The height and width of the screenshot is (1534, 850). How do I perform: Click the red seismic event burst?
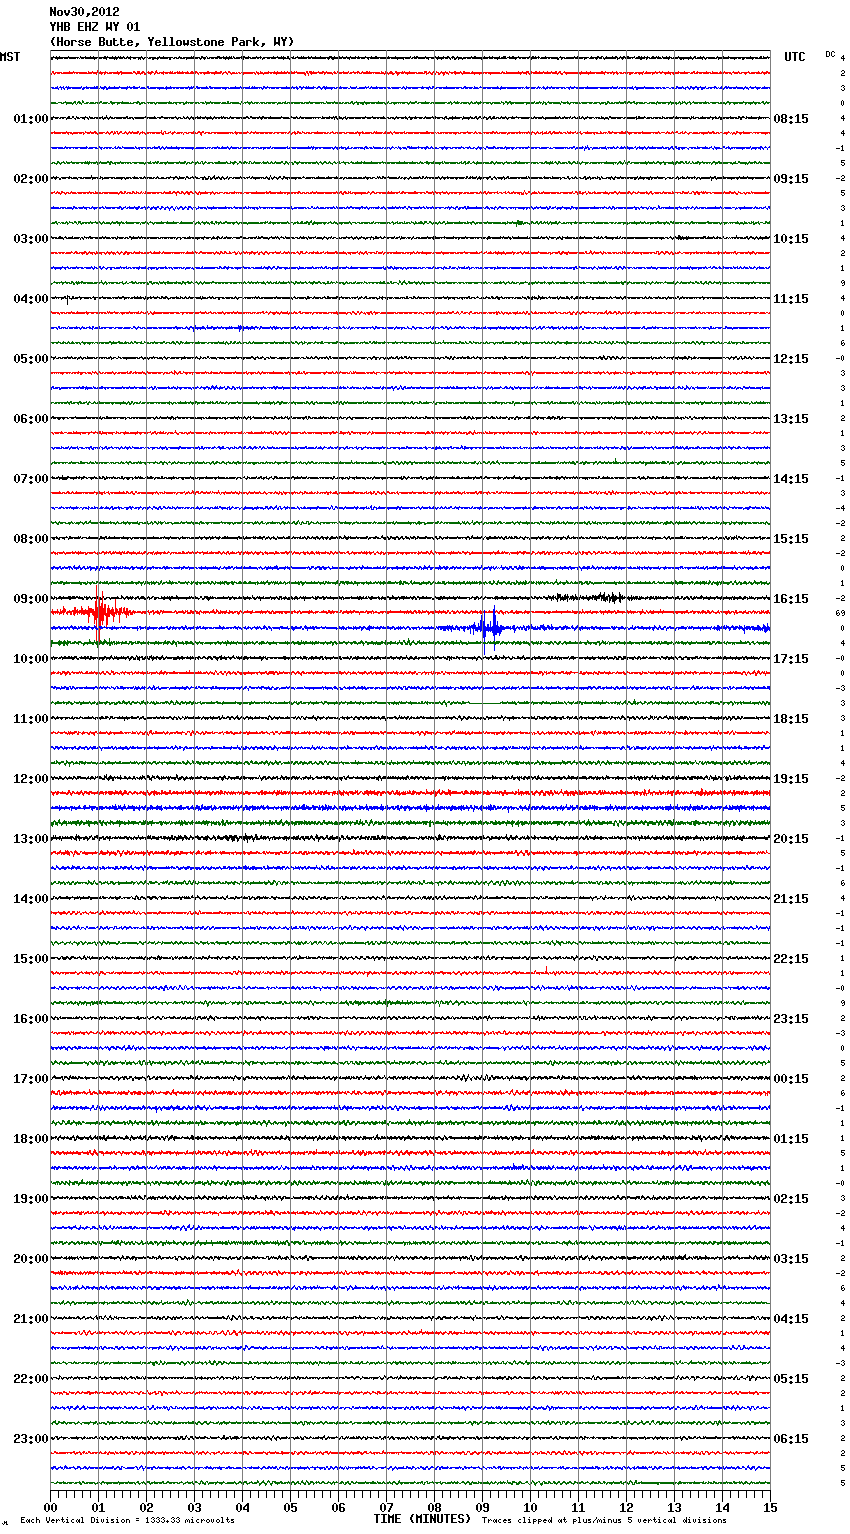click(99, 611)
